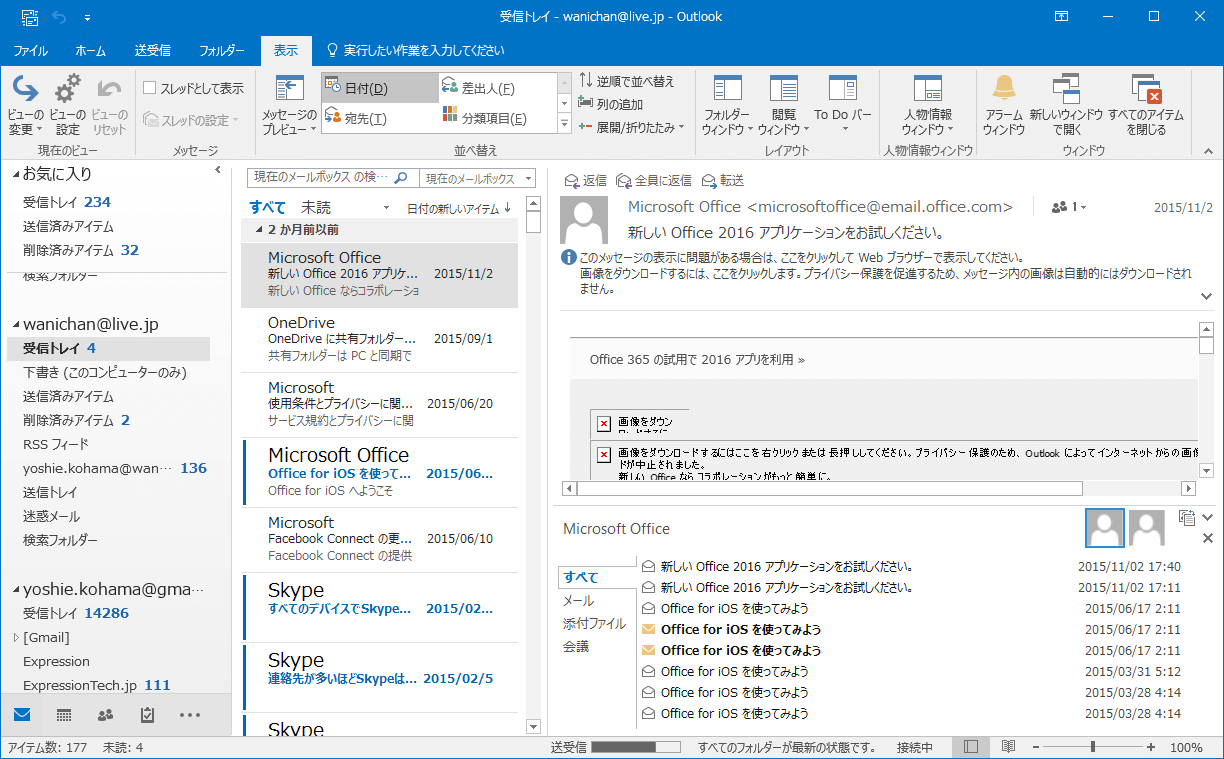Show all (すべて) messages filter
This screenshot has width=1224, height=759.
tap(268, 208)
